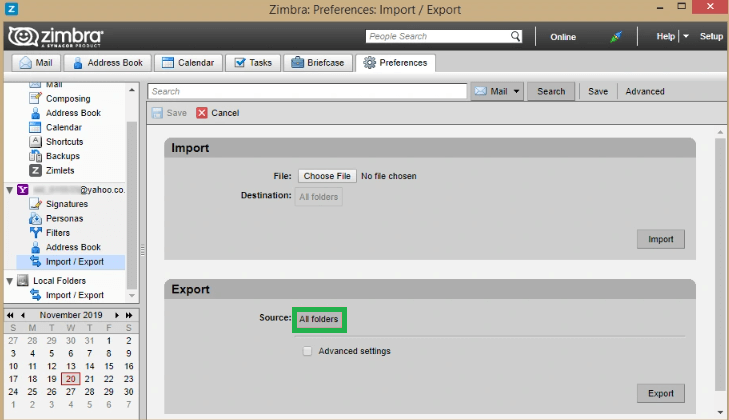
Task: Click the app Z icon in title bar
Action: coord(11,9)
